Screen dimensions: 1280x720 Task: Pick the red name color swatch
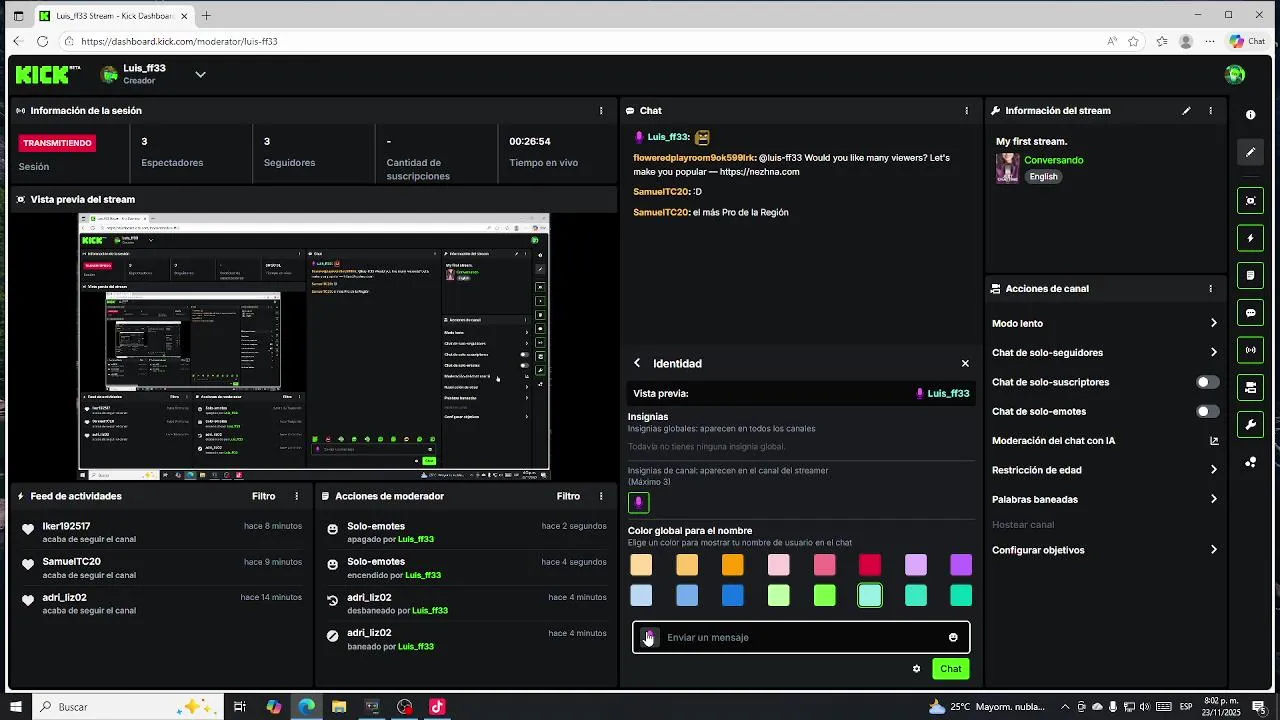point(870,566)
